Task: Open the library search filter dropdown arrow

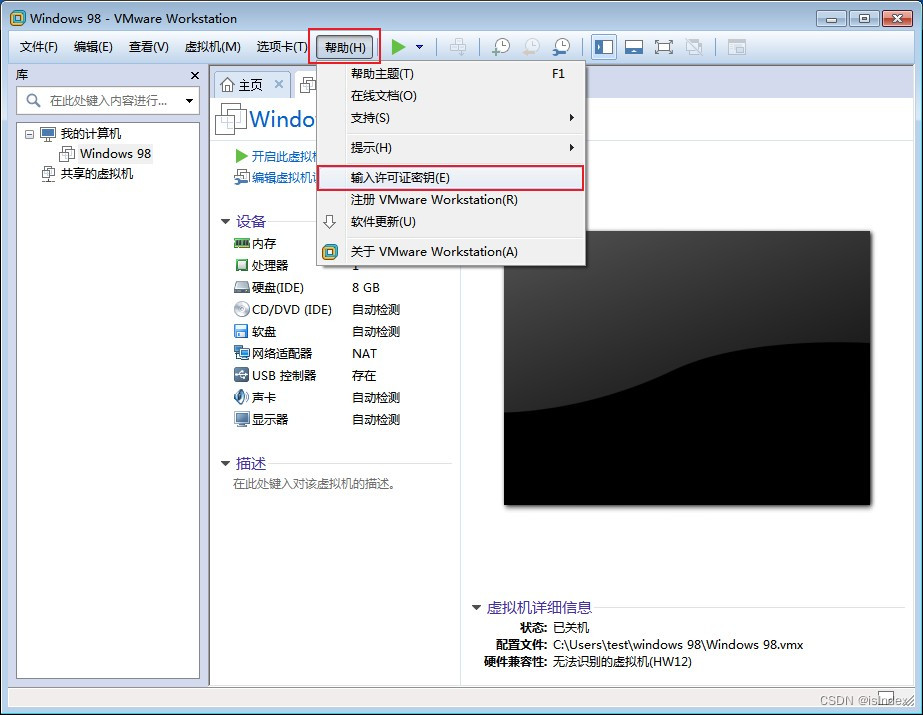Action: [189, 101]
